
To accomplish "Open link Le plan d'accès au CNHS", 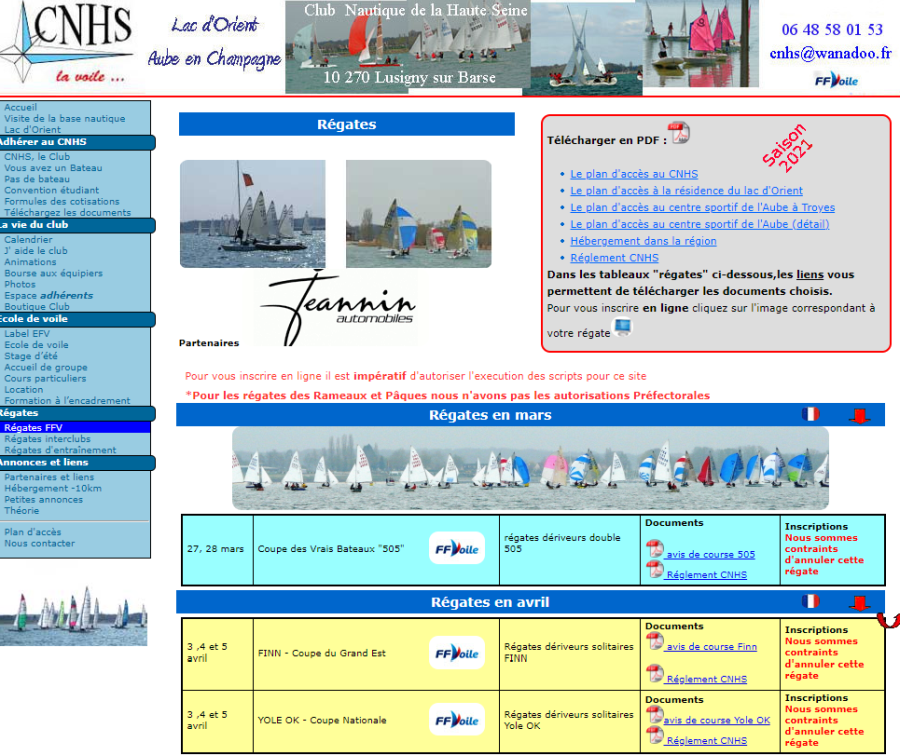I will pyautogui.click(x=634, y=174).
